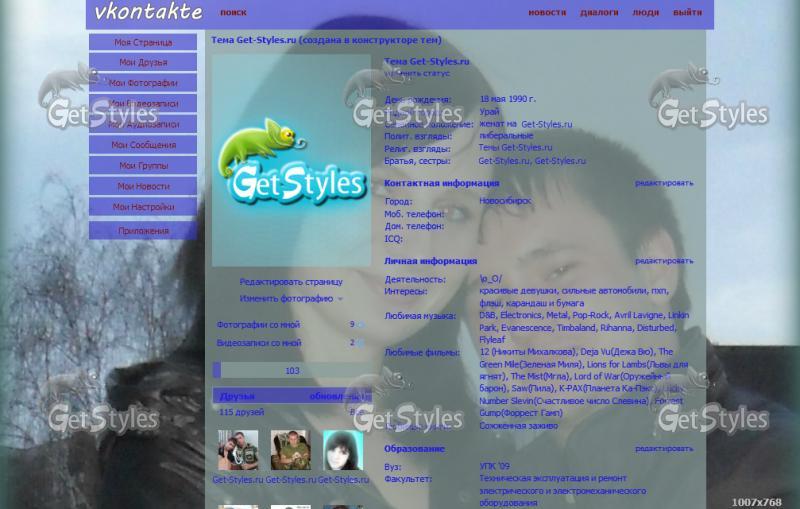Click university link УПК '09
The image size is (800, 509).
point(494,466)
